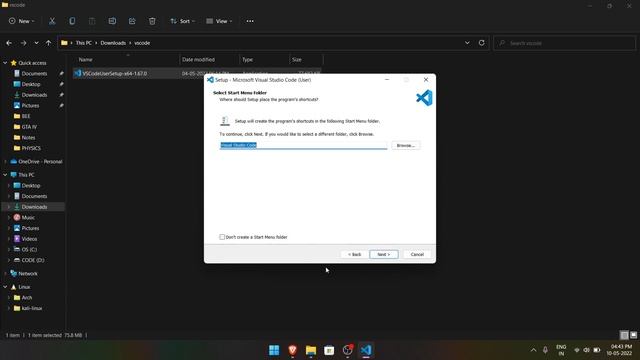Click the Rename icon in Explorer toolbar
Screen dimensions: 640x360
[x=112, y=21]
